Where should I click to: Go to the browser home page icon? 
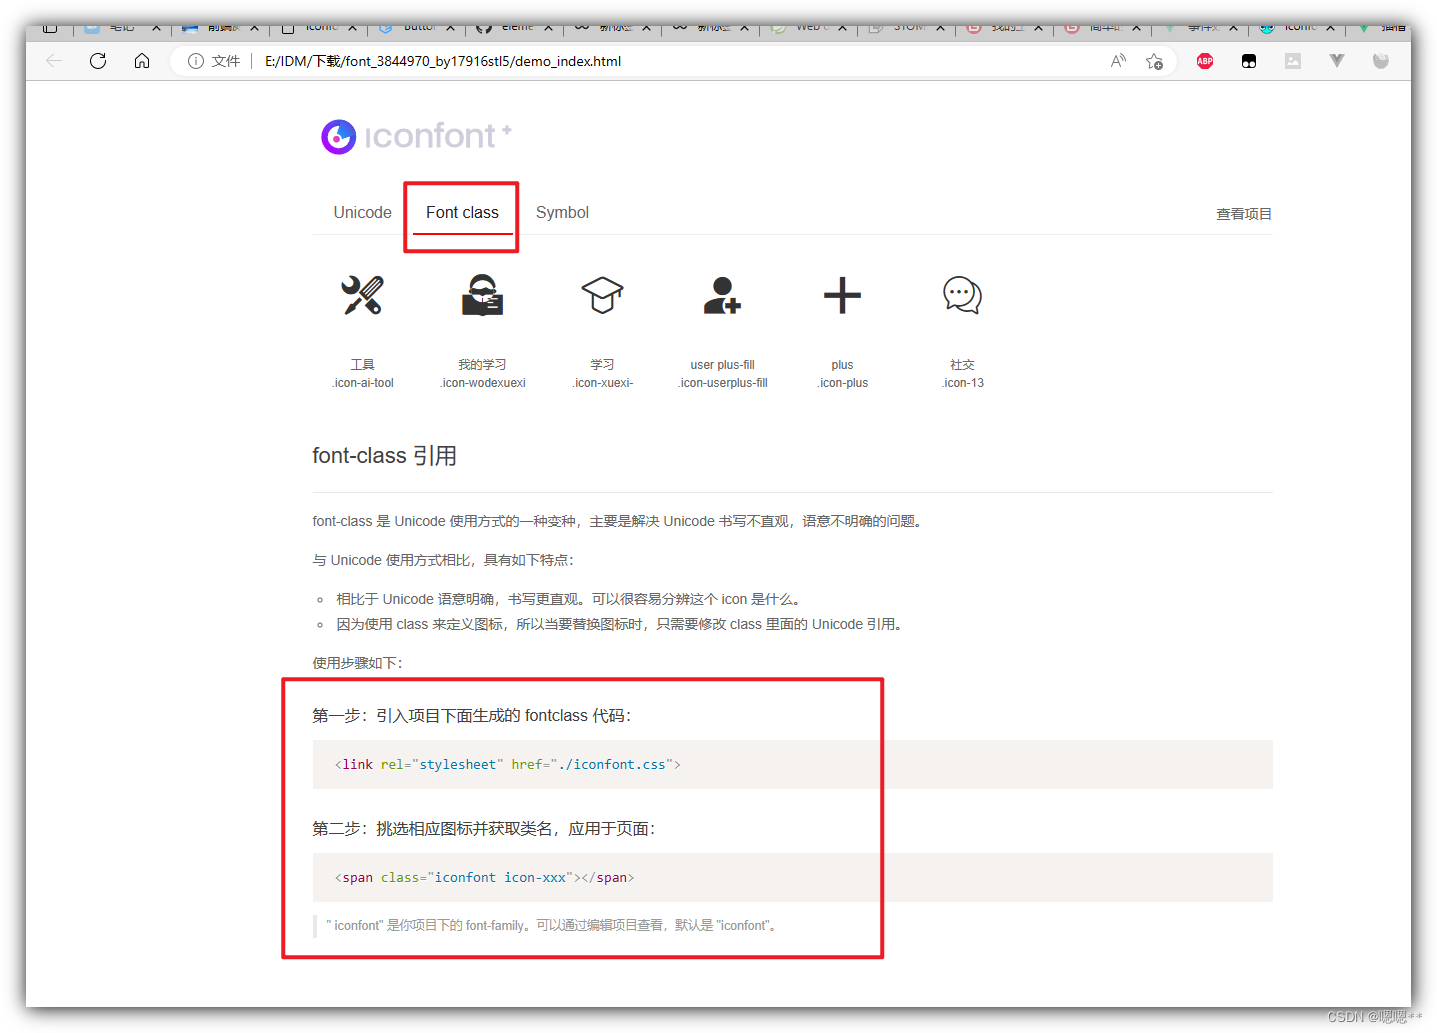pyautogui.click(x=142, y=61)
